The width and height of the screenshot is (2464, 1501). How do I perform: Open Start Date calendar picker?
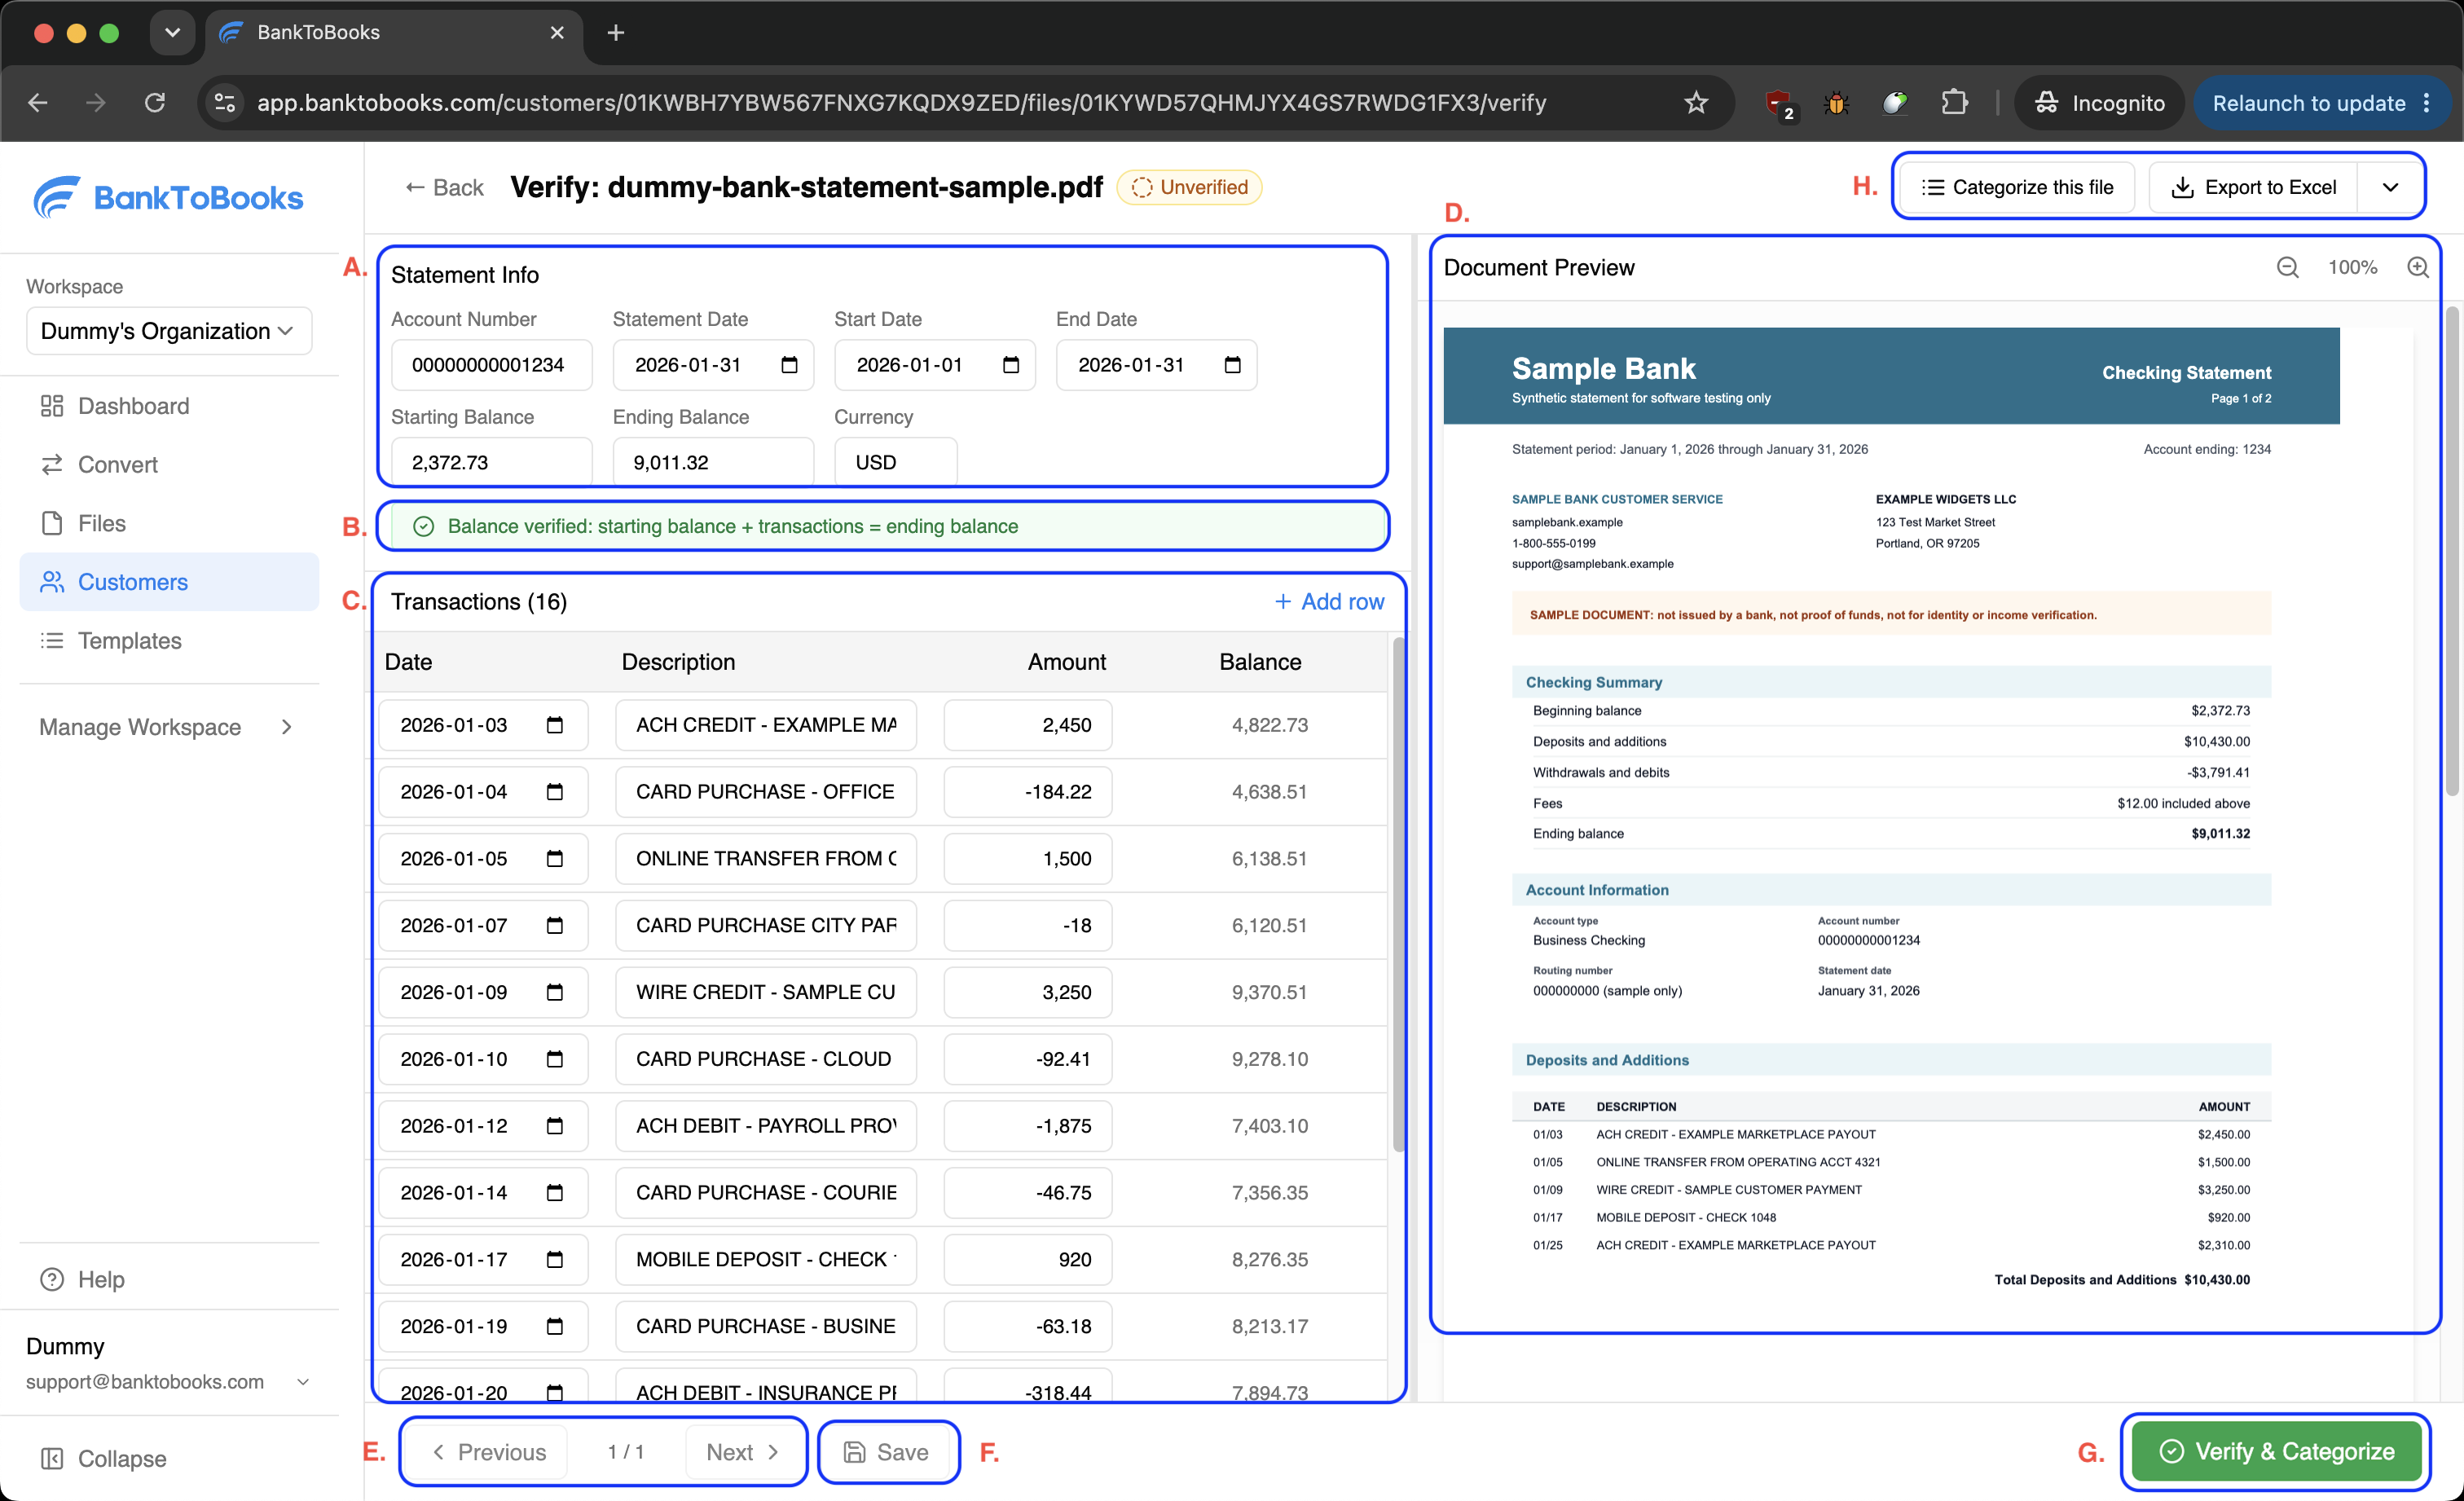tap(1011, 365)
